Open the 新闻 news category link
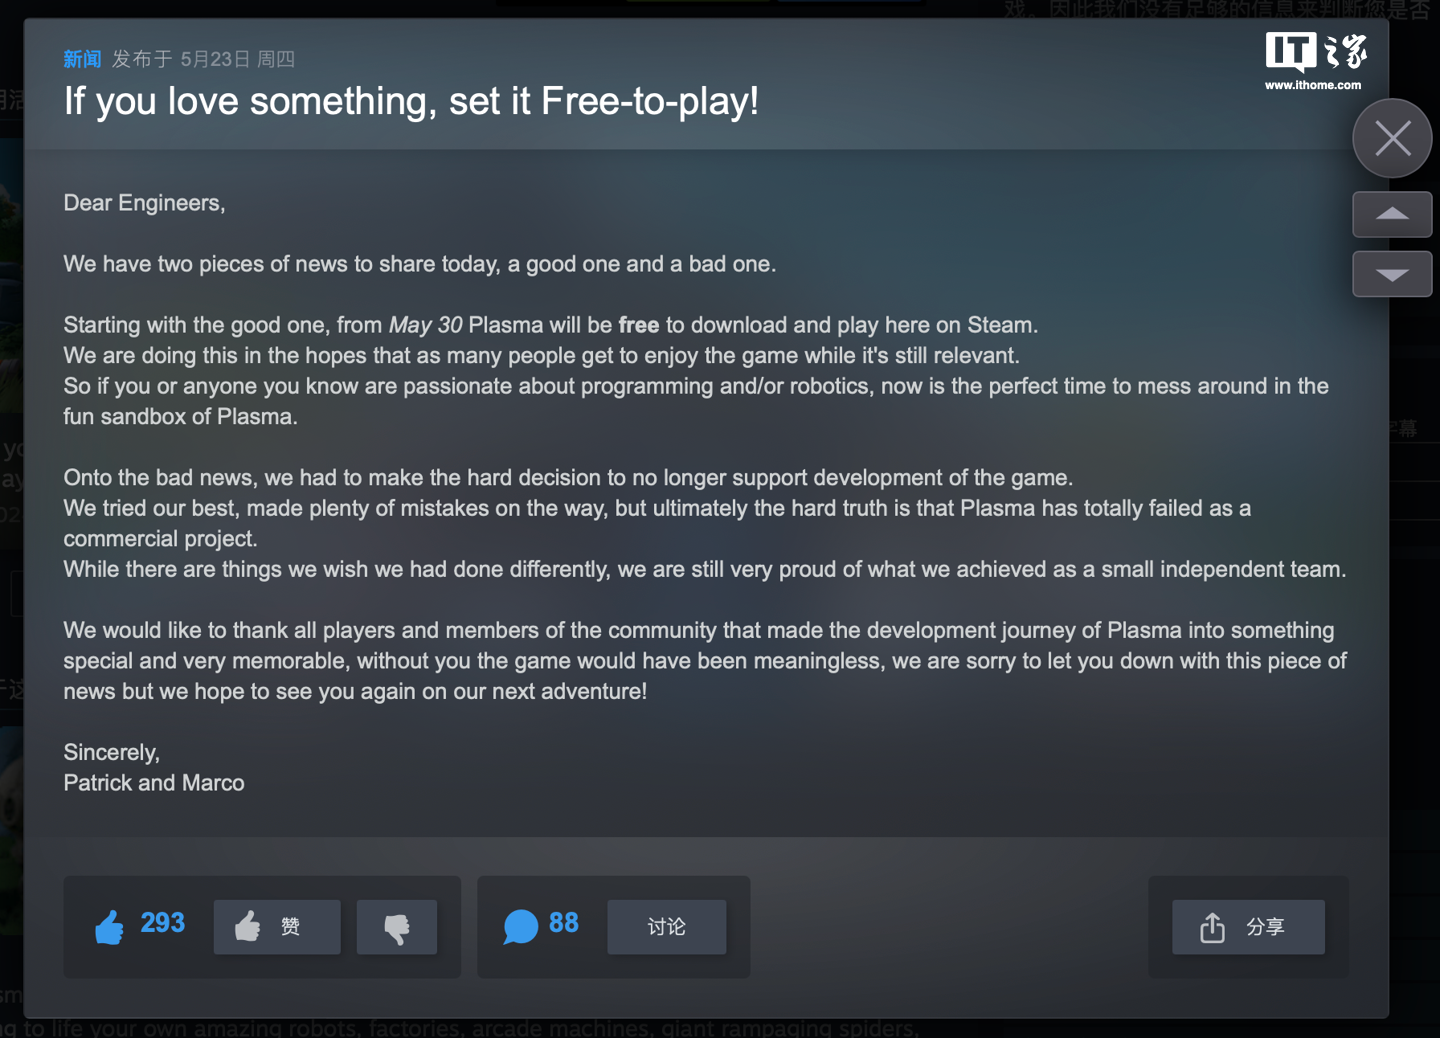Image resolution: width=1440 pixels, height=1038 pixels. (x=82, y=59)
